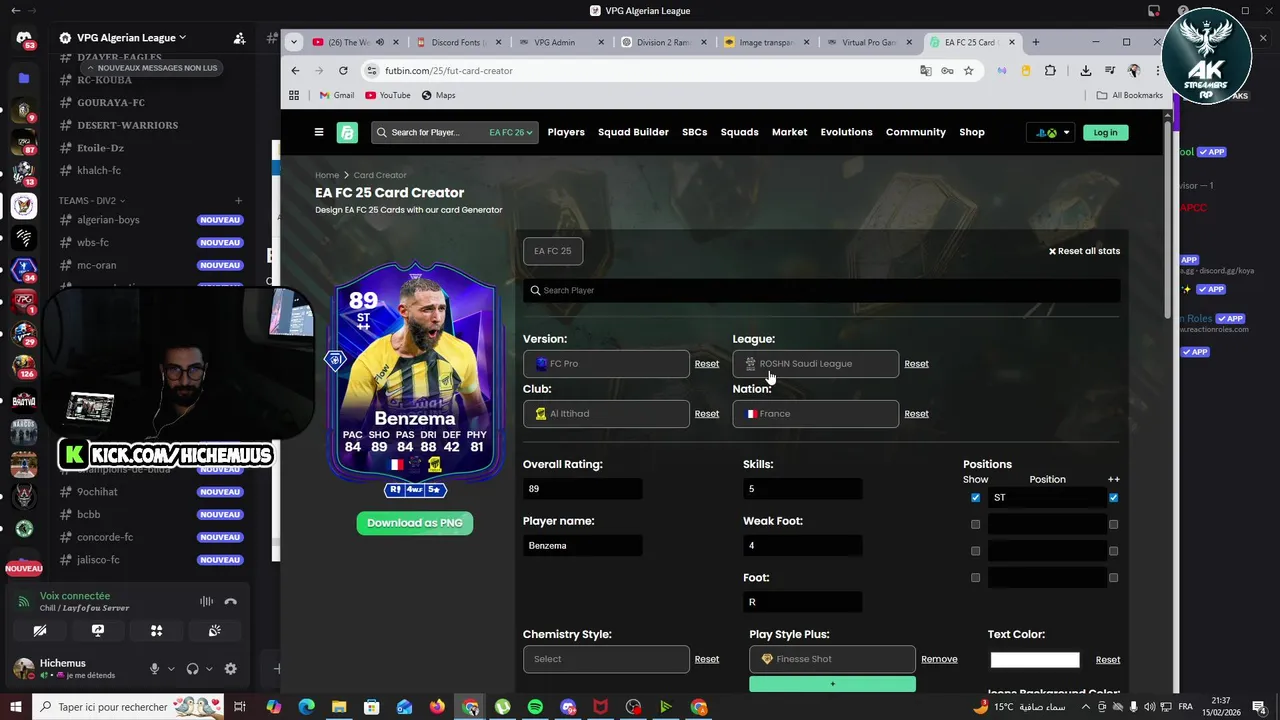
Task: Open the Chemistry Style Select dropdown
Action: pyautogui.click(x=606, y=659)
